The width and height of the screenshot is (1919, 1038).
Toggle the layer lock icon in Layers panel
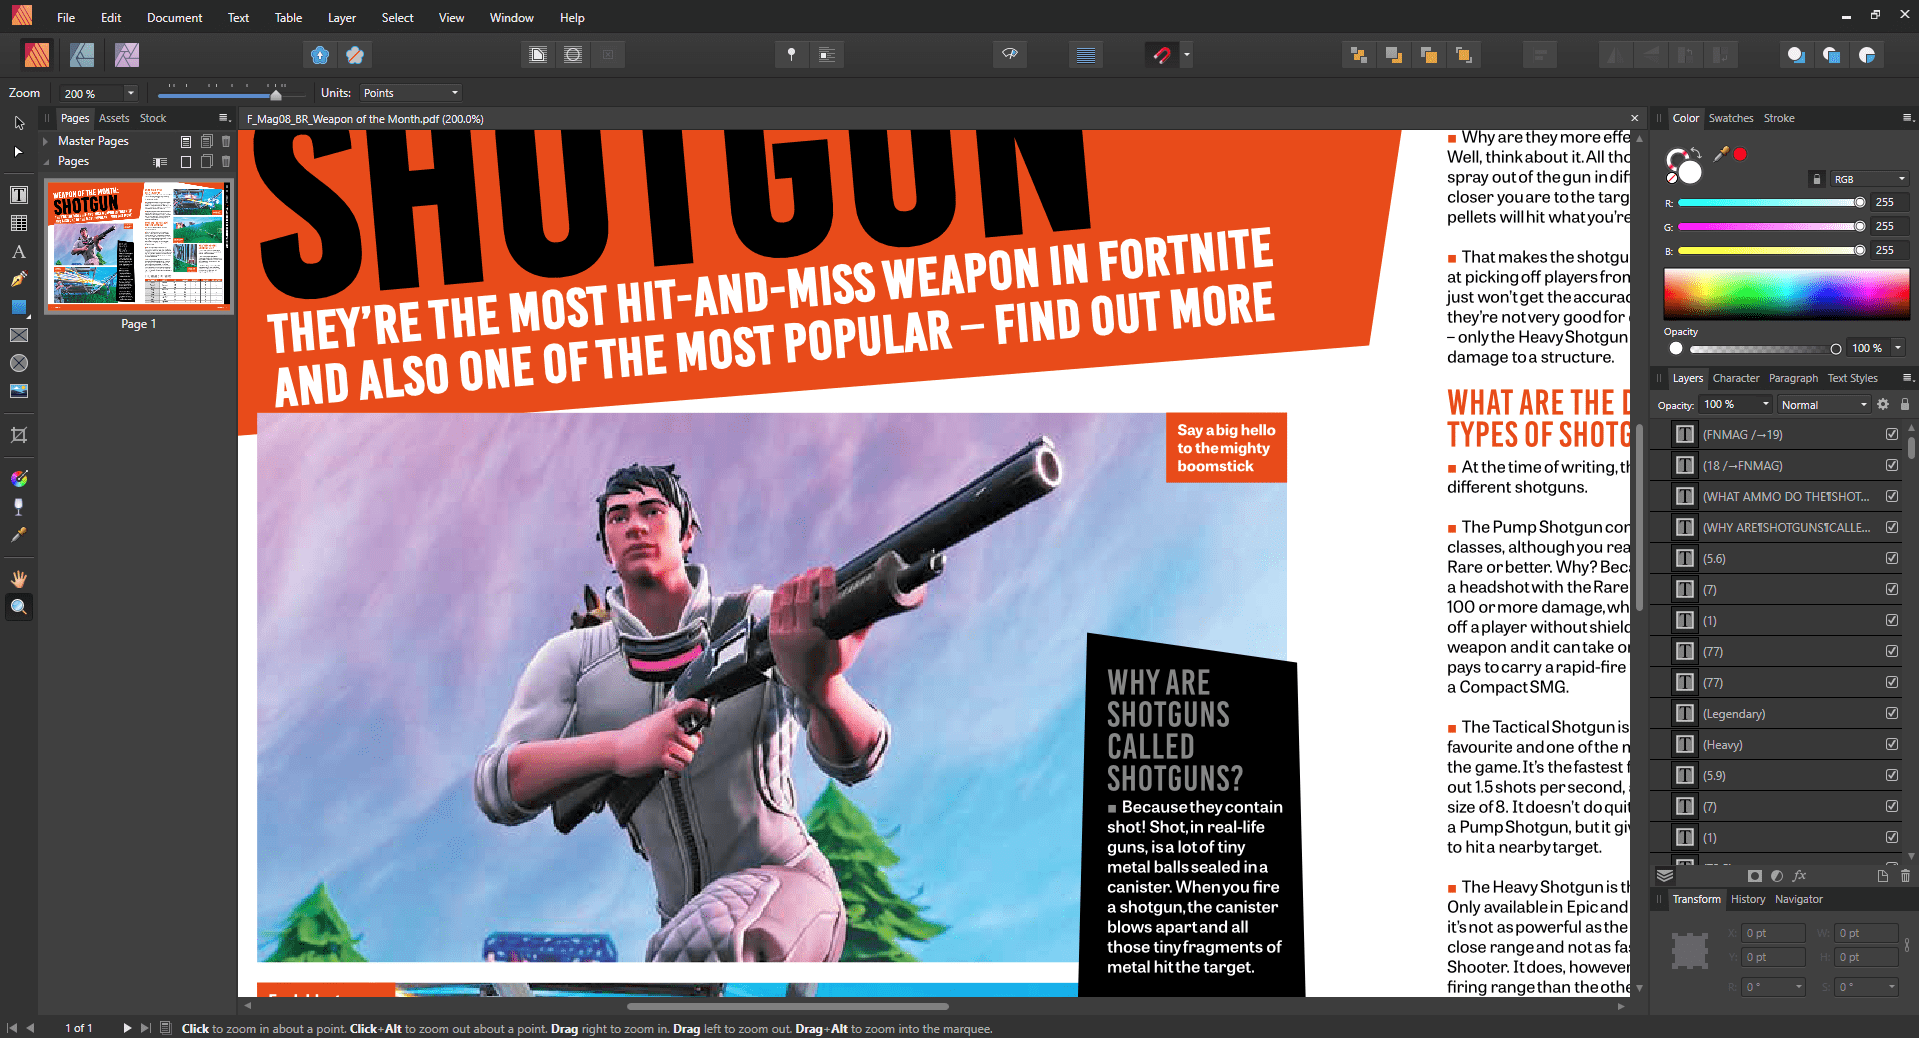[x=1905, y=404]
